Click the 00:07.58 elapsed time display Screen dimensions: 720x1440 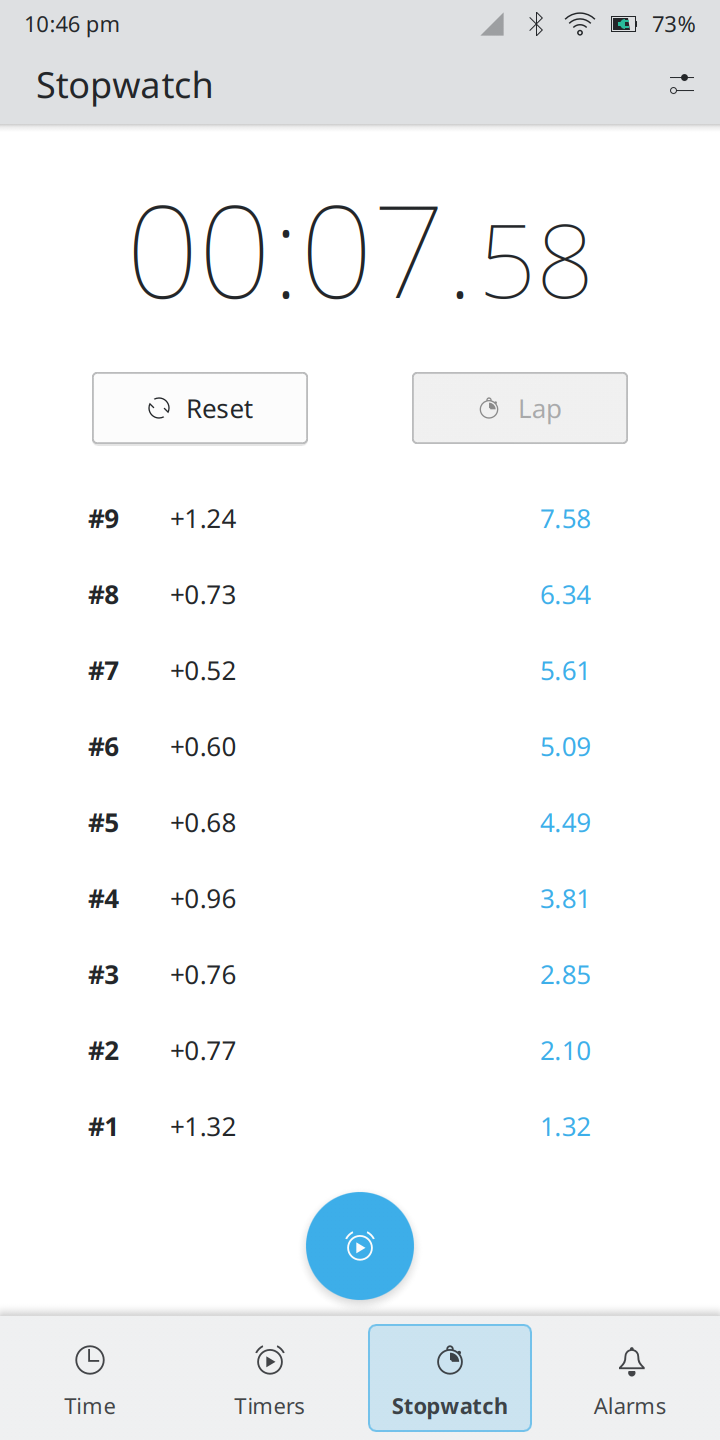[360, 252]
